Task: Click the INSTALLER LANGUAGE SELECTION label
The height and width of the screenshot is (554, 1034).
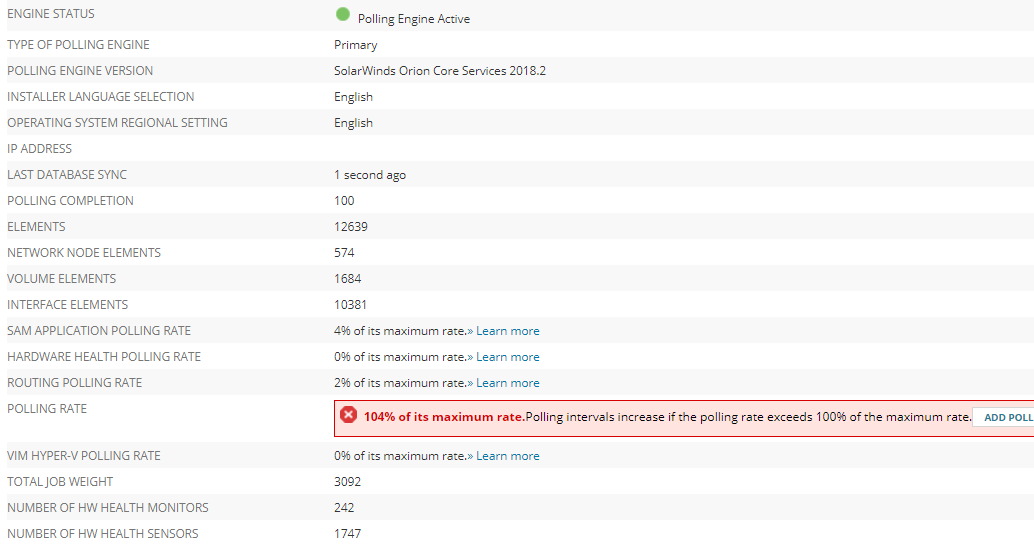Action: point(101,97)
